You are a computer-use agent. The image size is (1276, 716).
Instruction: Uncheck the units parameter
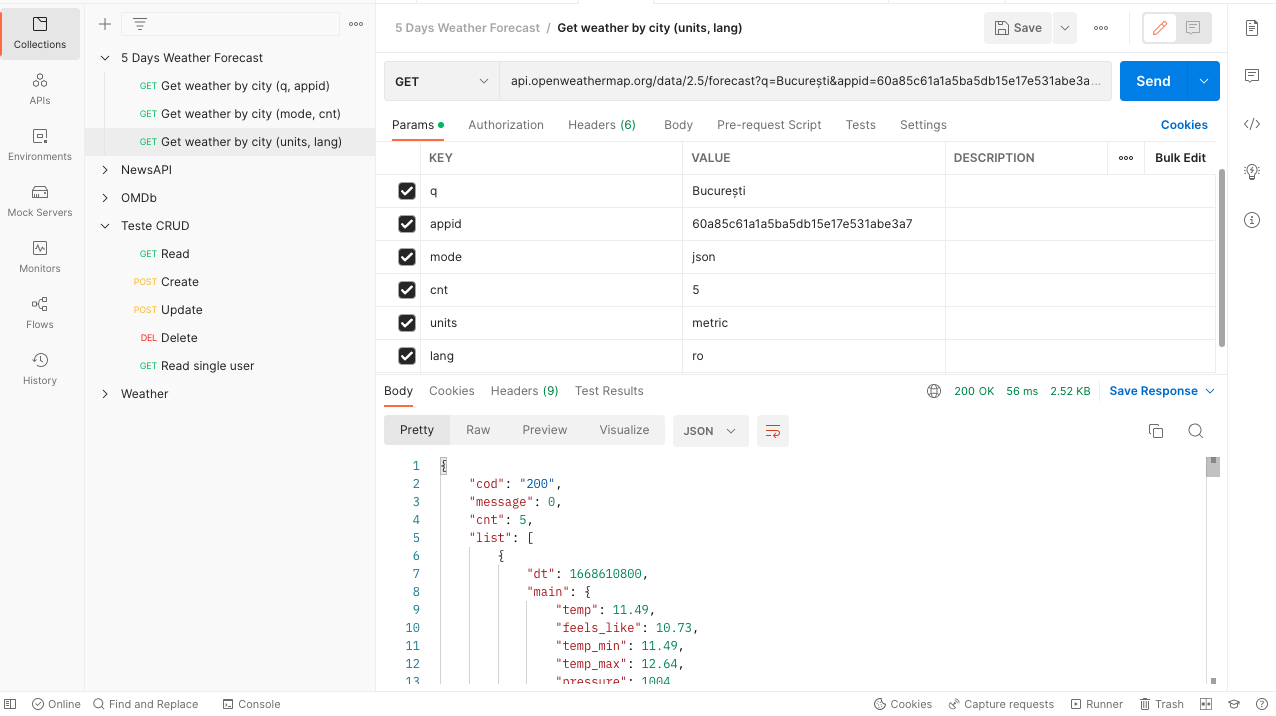(406, 322)
